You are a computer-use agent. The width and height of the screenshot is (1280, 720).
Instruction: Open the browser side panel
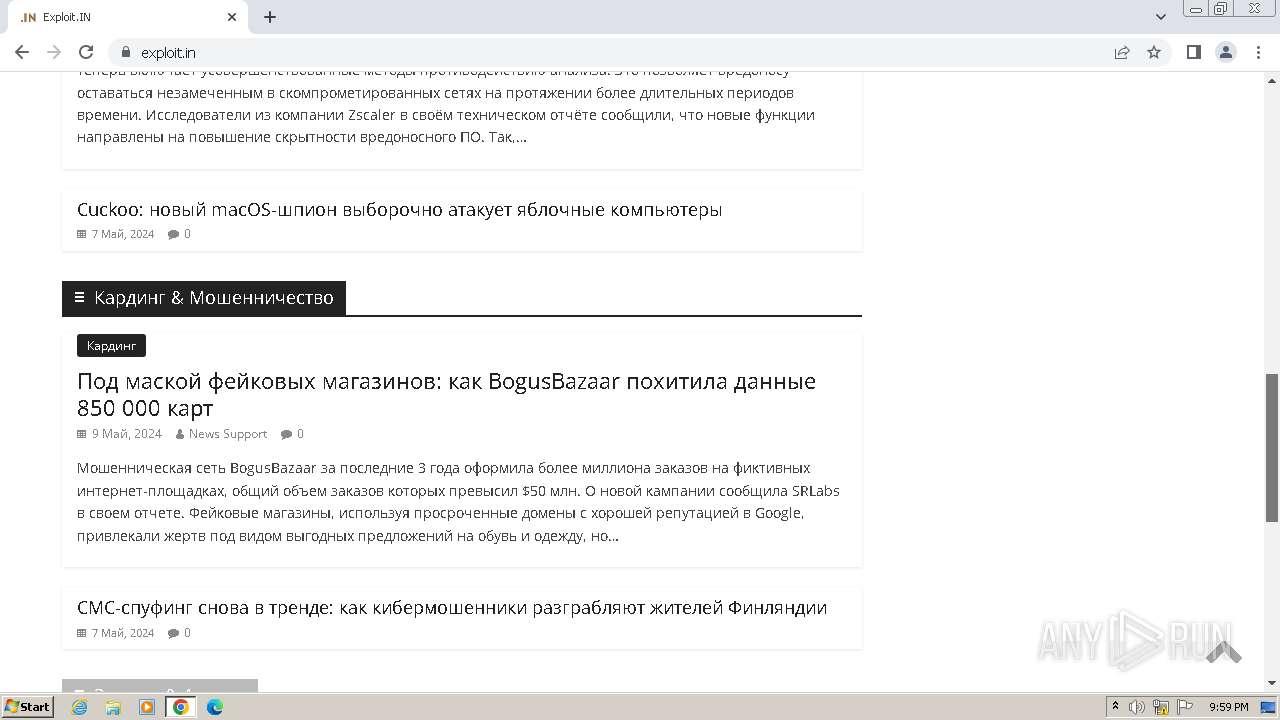tap(1193, 52)
